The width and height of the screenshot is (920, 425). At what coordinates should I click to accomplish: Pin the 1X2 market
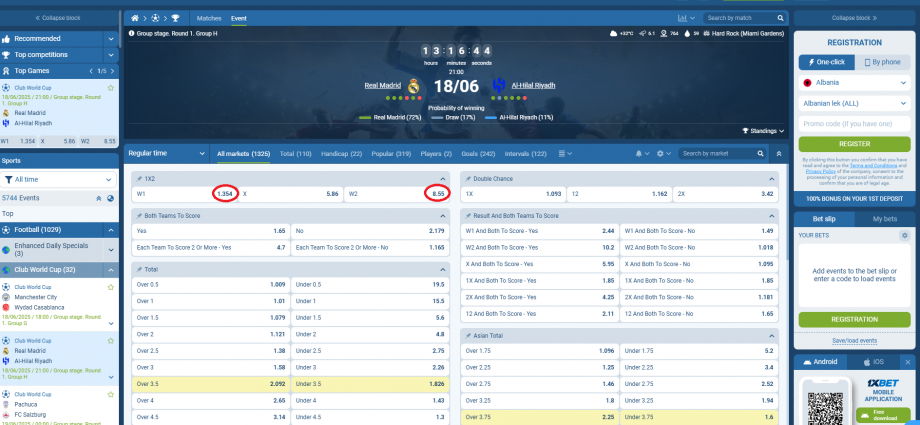tap(139, 178)
